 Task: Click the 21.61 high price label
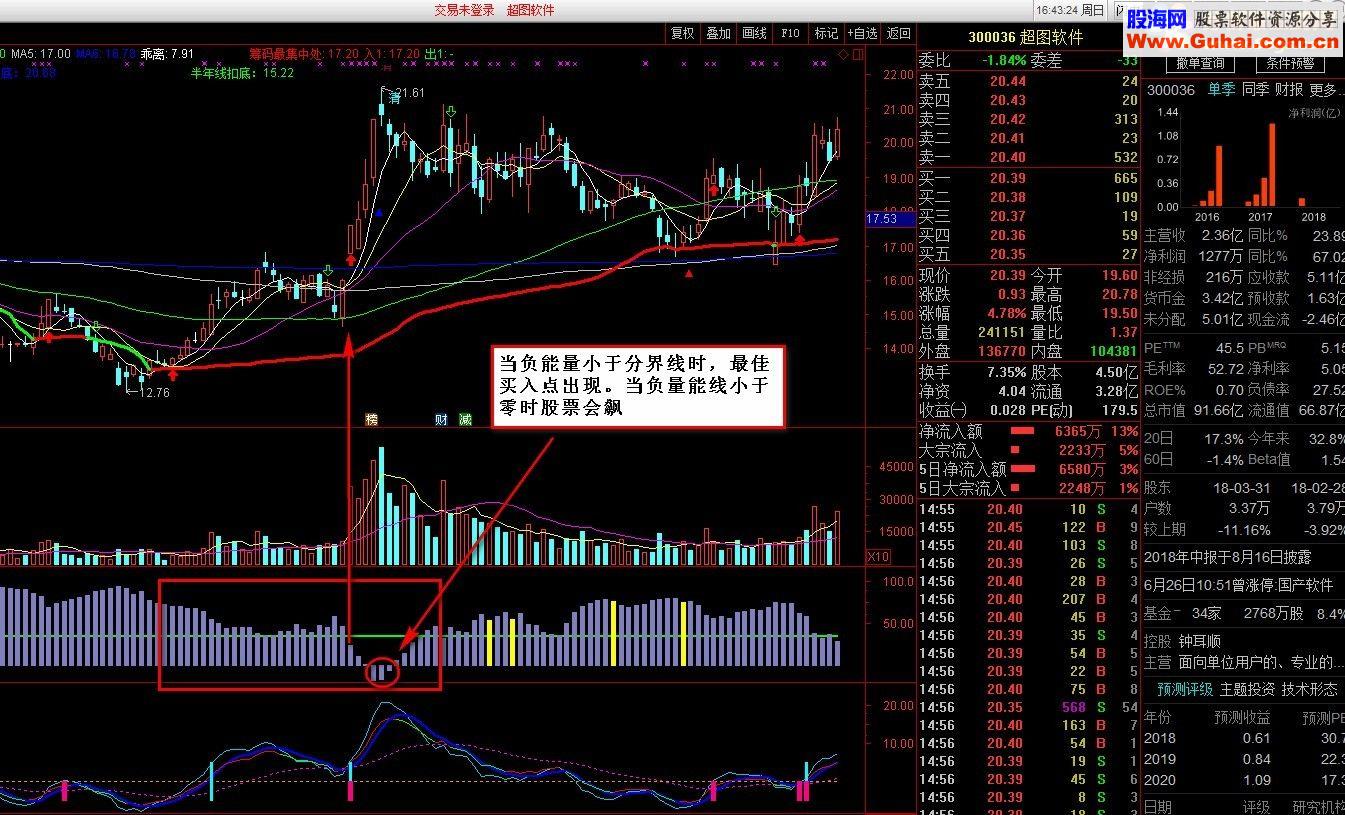click(x=411, y=93)
